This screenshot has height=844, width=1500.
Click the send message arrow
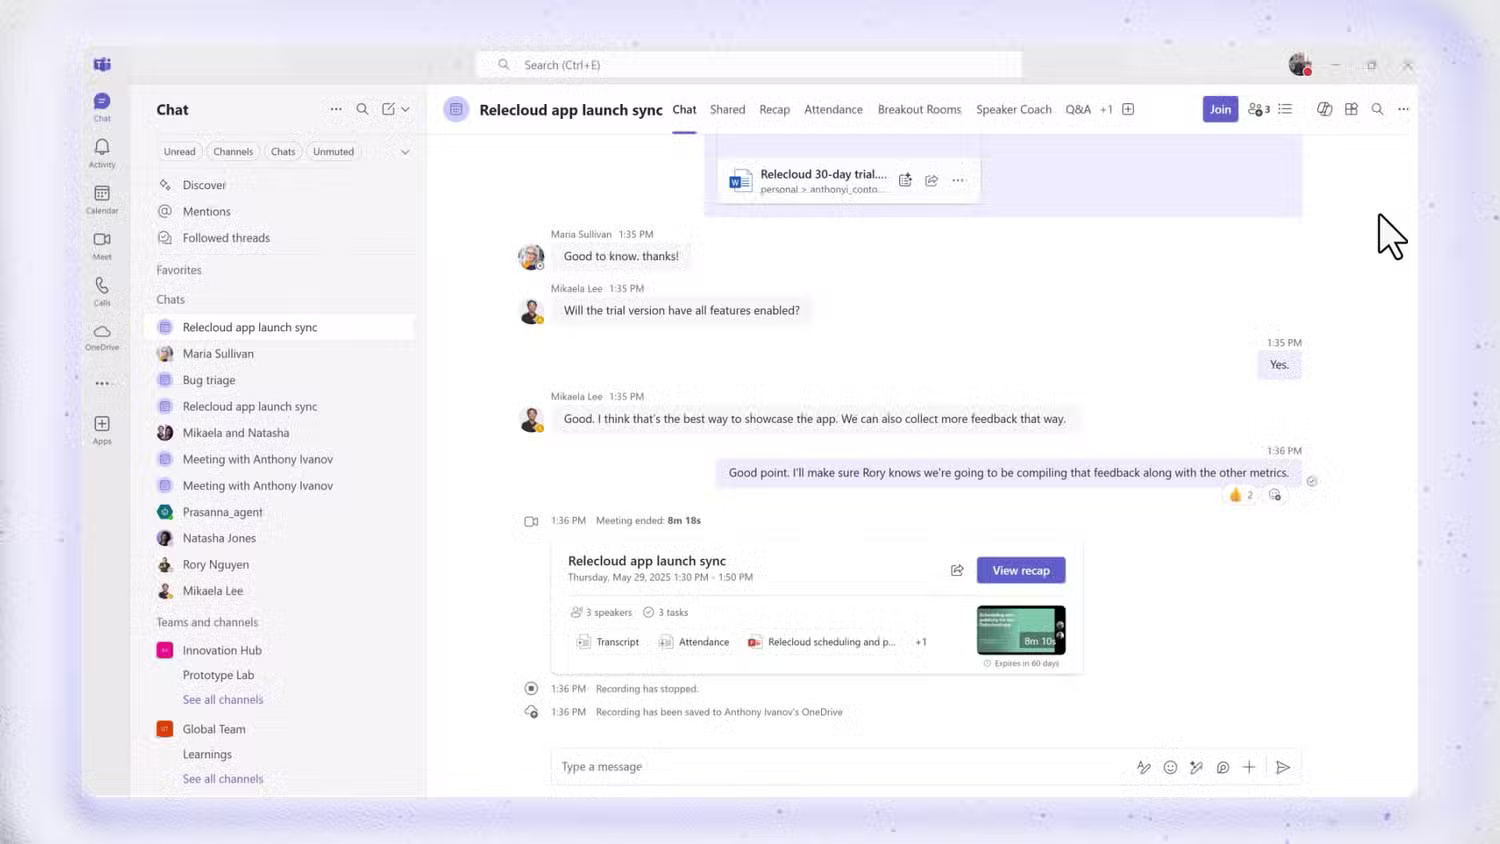tap(1283, 767)
